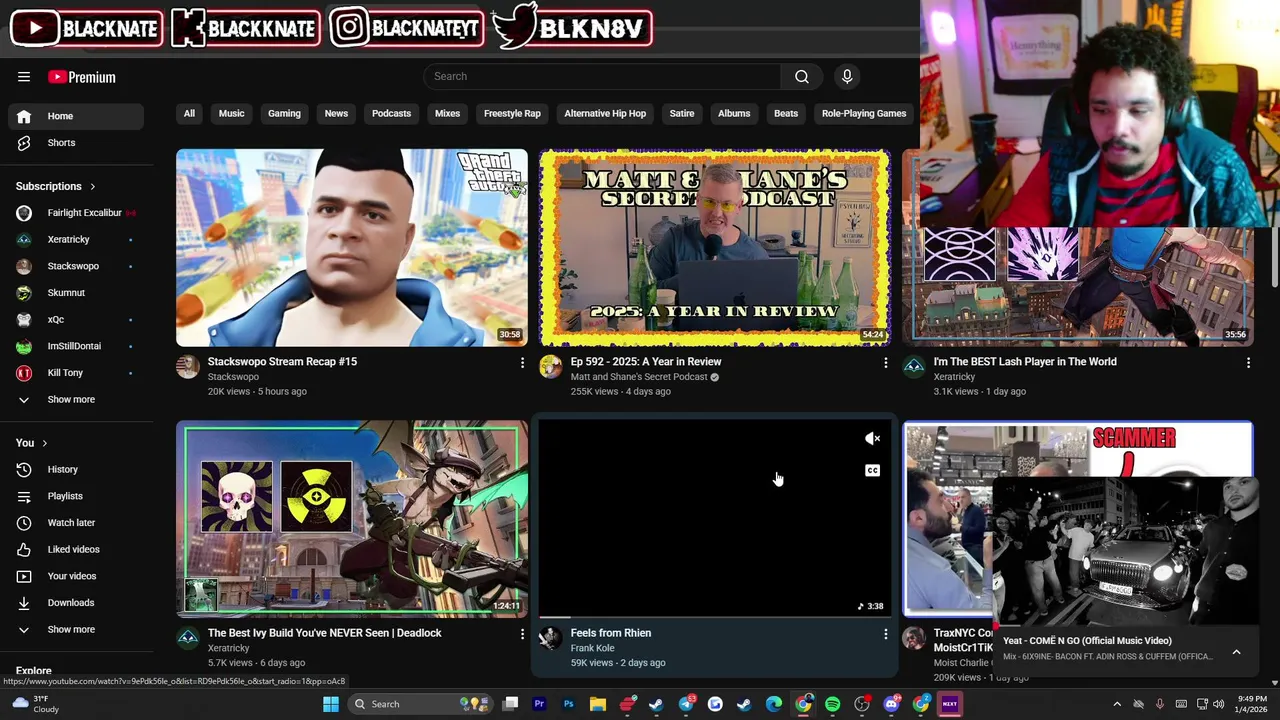The height and width of the screenshot is (720, 1280).
Task: Expand the You section arrow
Action: pos(45,443)
